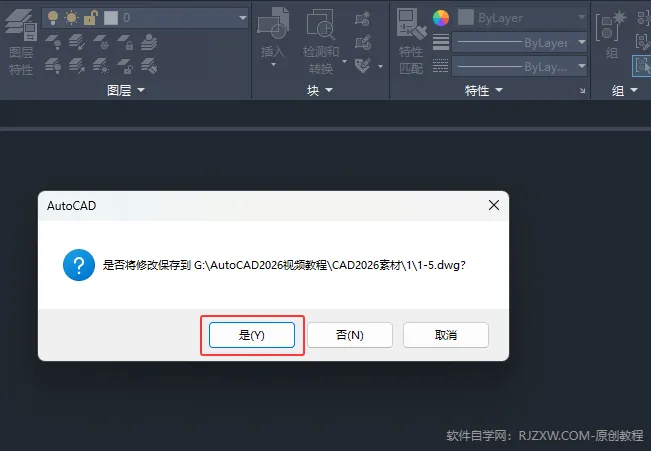Click the lineweight bars icon

pyautogui.click(x=441, y=42)
